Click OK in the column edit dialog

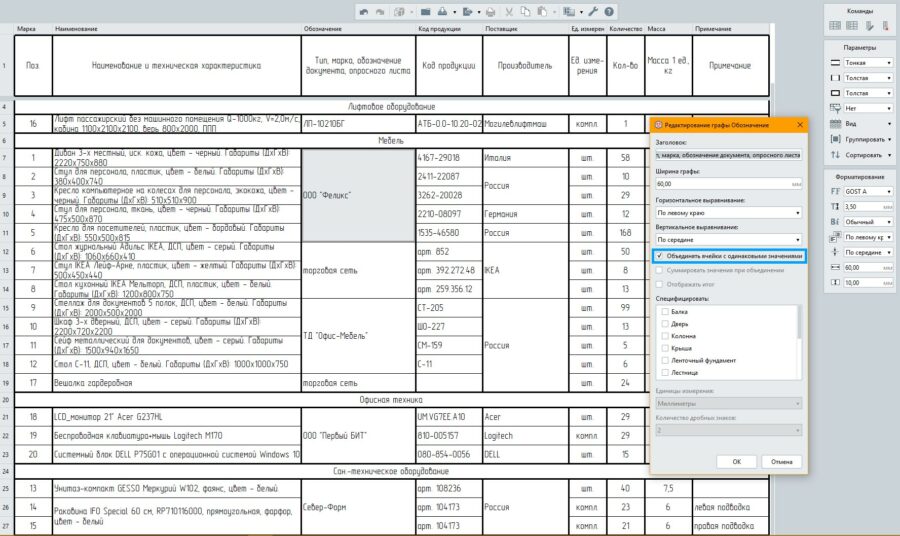pyautogui.click(x=736, y=461)
